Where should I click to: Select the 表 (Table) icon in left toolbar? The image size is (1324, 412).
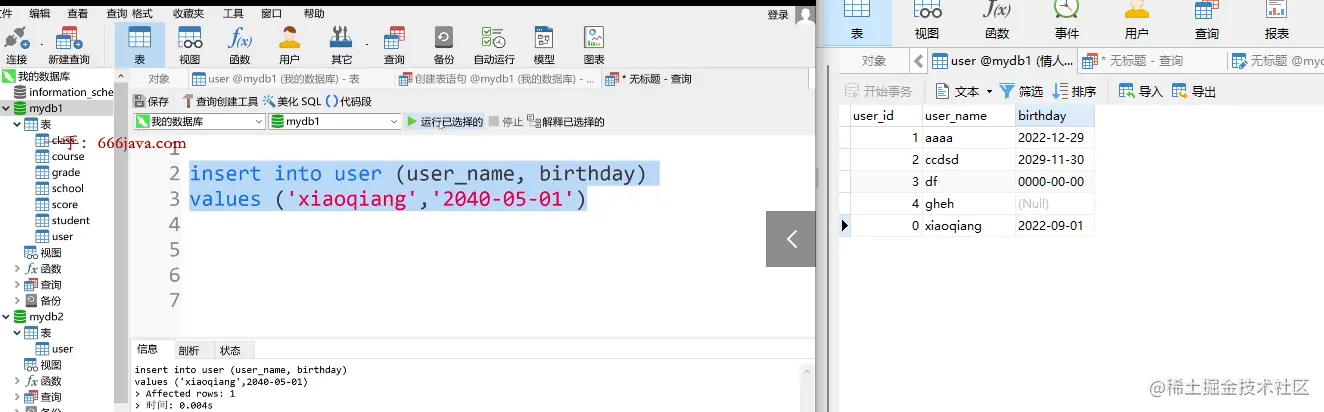click(140, 45)
